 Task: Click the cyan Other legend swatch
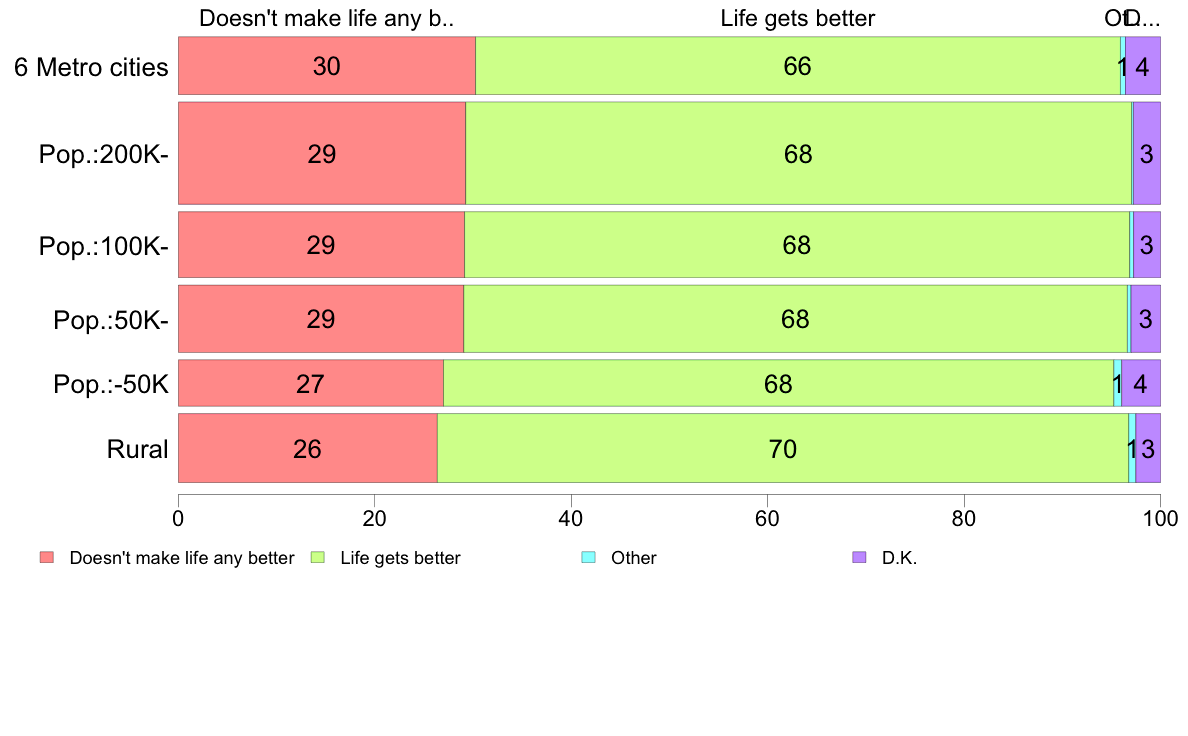[588, 558]
